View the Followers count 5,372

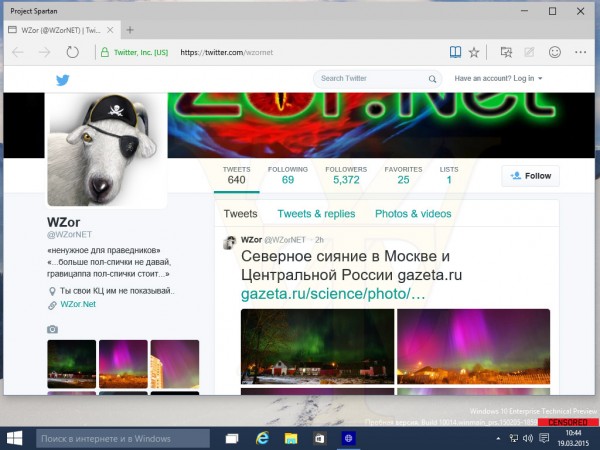[346, 176]
